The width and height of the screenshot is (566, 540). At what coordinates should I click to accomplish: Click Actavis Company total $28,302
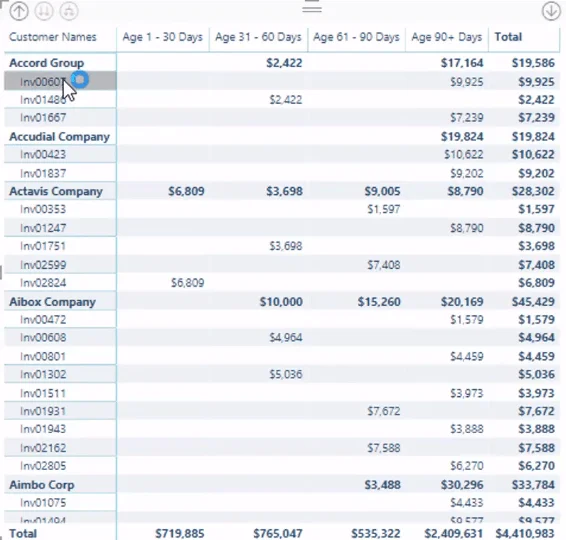pyautogui.click(x=533, y=191)
